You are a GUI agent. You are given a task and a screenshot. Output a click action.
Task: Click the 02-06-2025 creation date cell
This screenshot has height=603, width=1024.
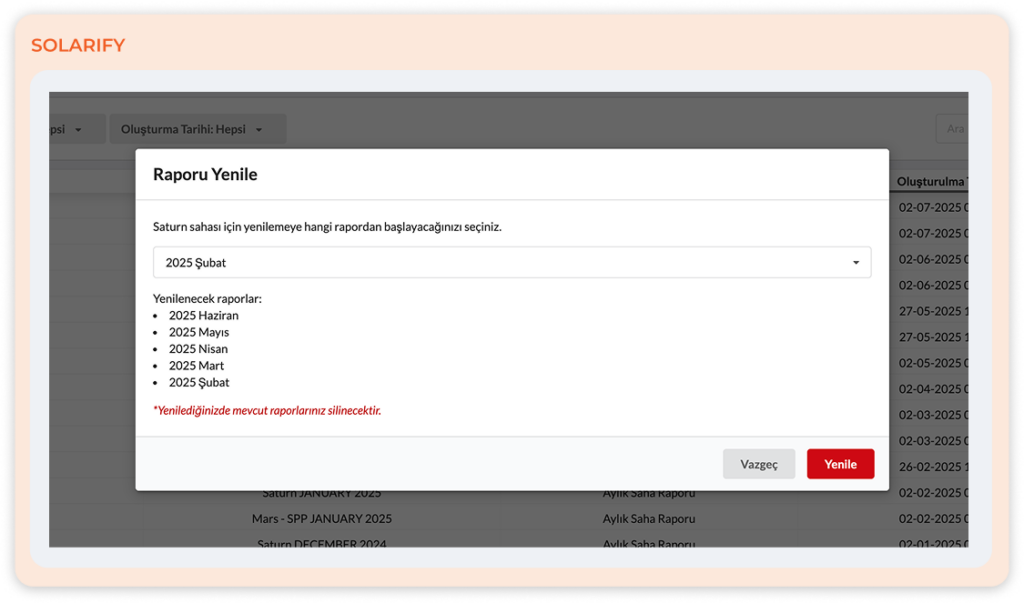coord(932,259)
